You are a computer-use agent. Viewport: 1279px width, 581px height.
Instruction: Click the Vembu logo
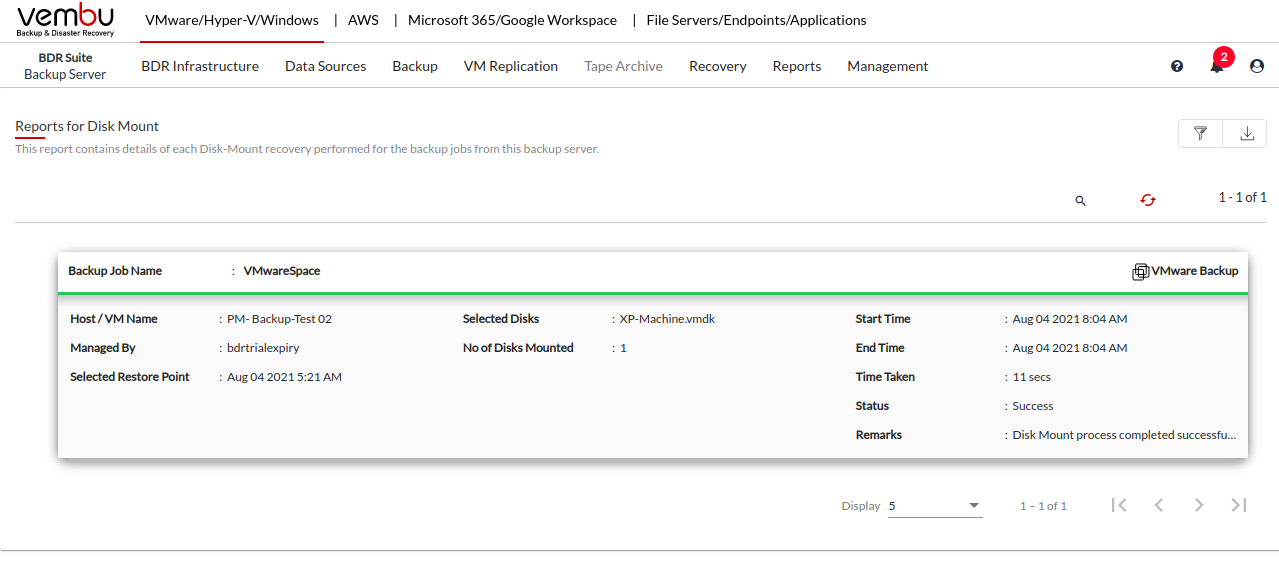coord(66,20)
